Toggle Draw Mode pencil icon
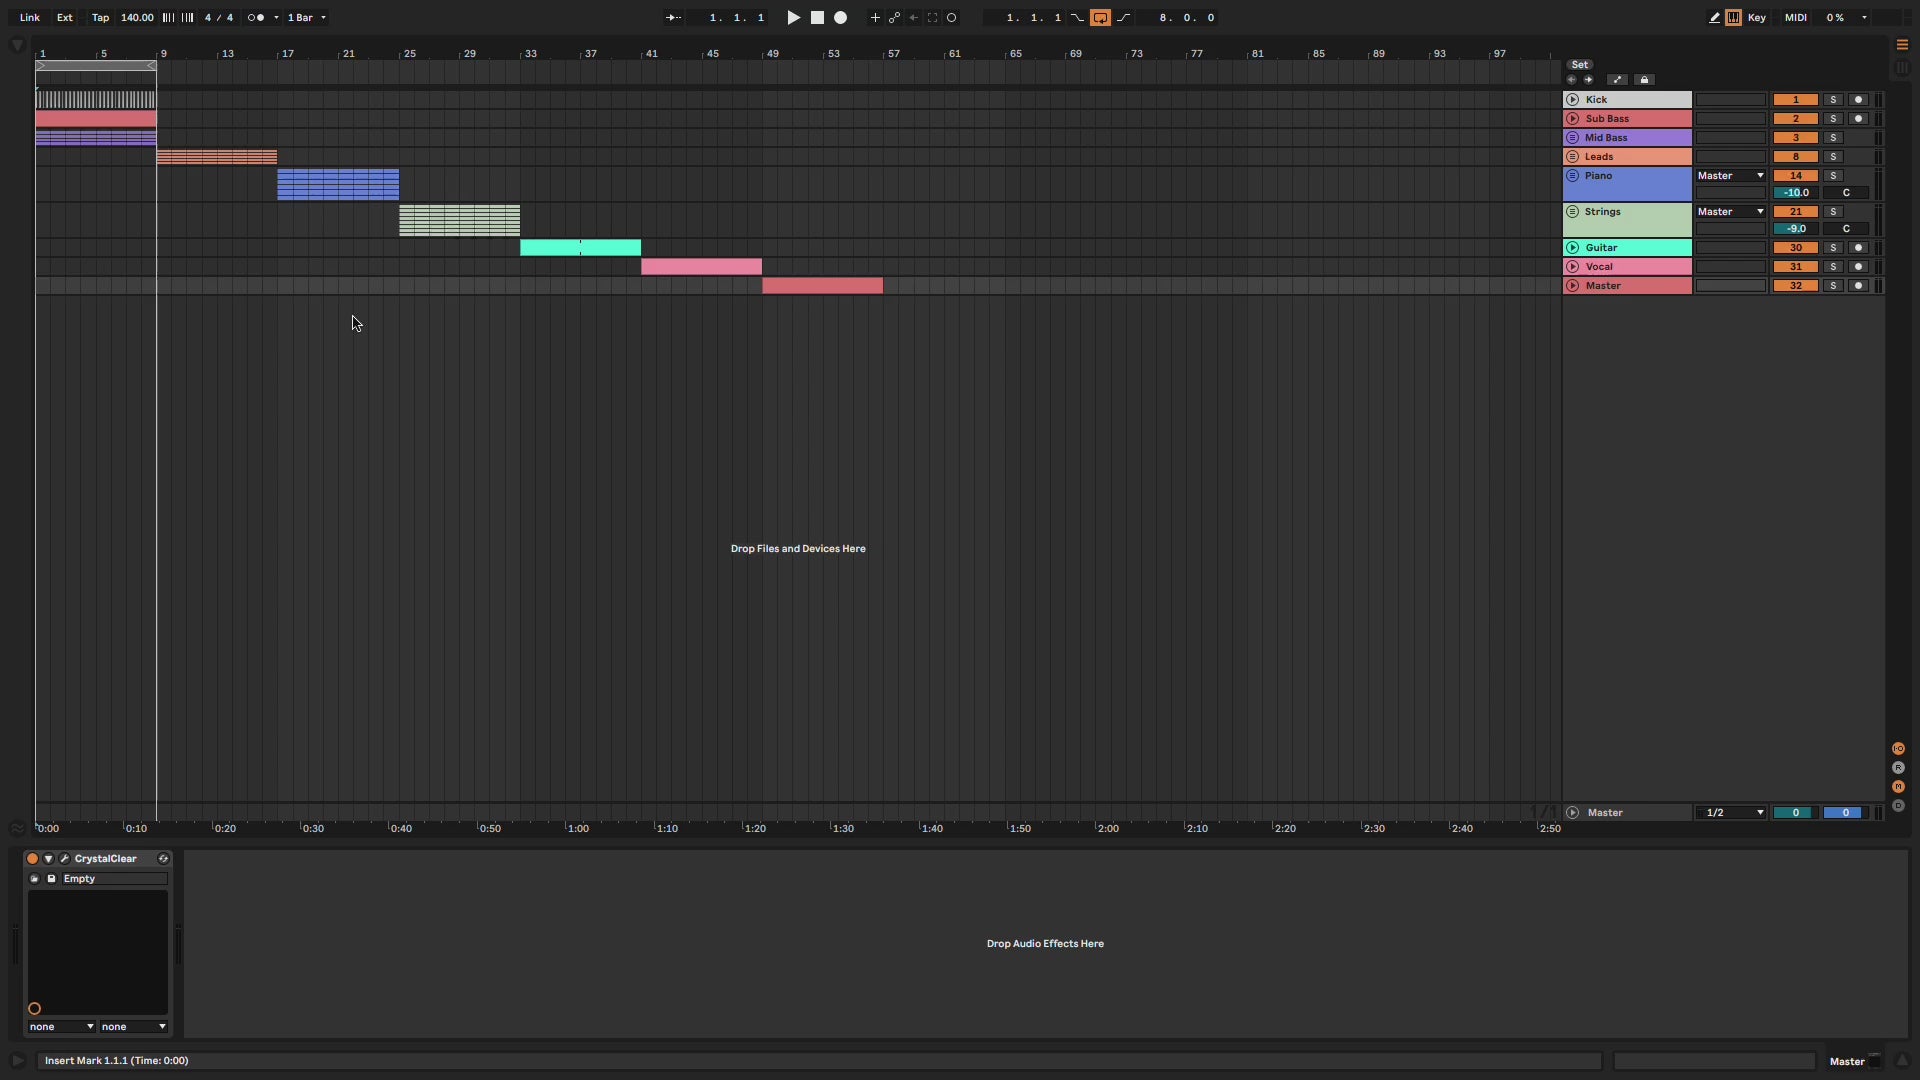Viewport: 1920px width, 1080px height. (1714, 18)
